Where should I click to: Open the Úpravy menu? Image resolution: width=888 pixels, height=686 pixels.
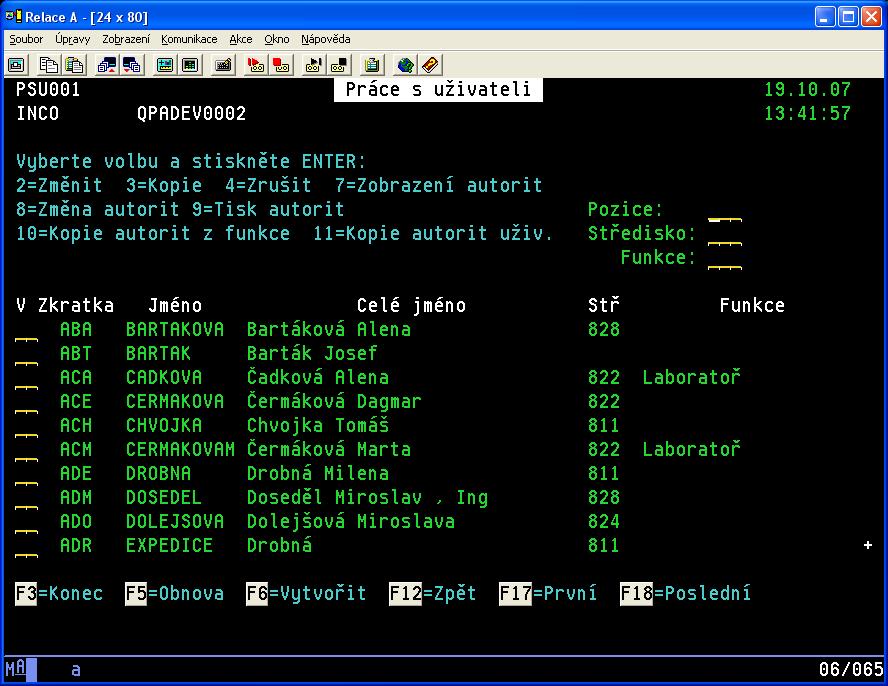point(72,39)
